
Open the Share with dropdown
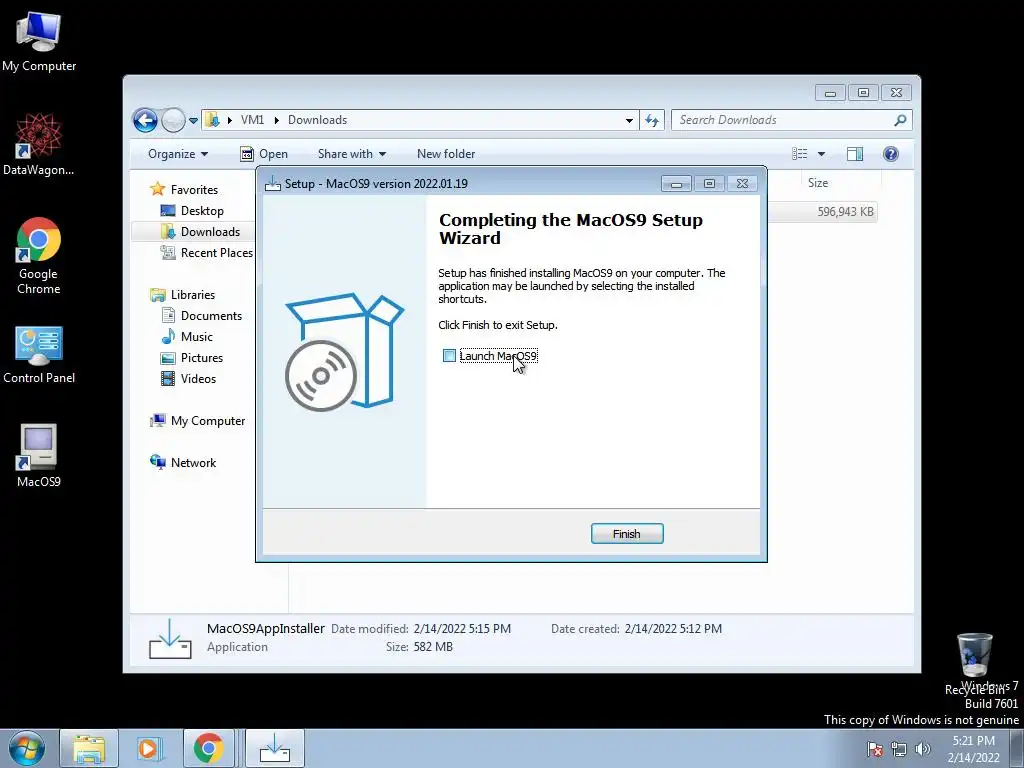351,154
